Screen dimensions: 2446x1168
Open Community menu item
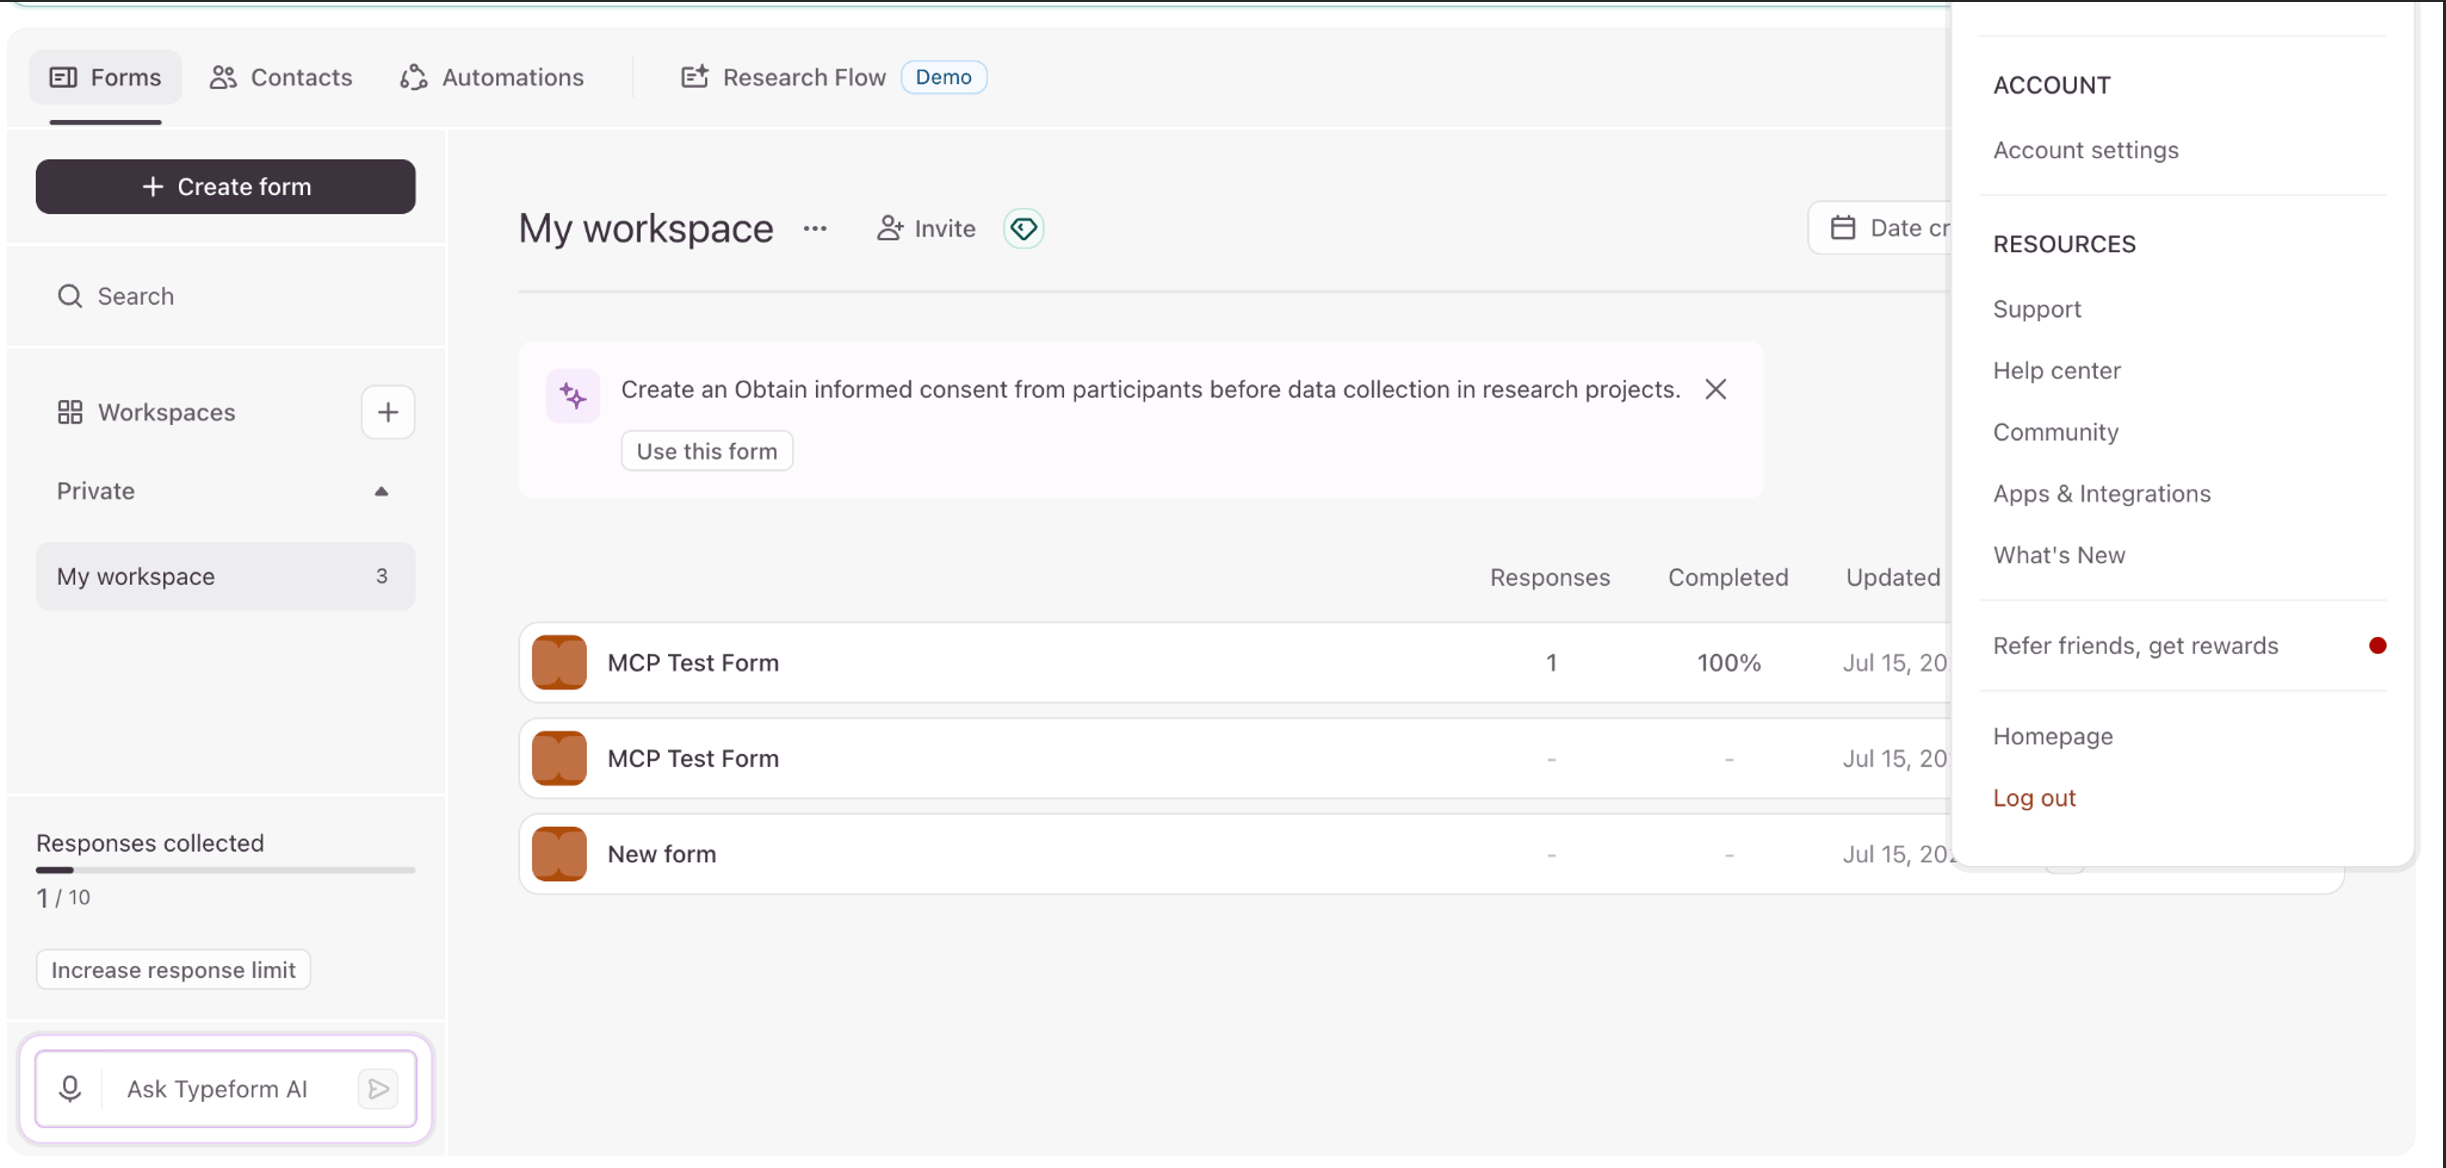point(2055,432)
